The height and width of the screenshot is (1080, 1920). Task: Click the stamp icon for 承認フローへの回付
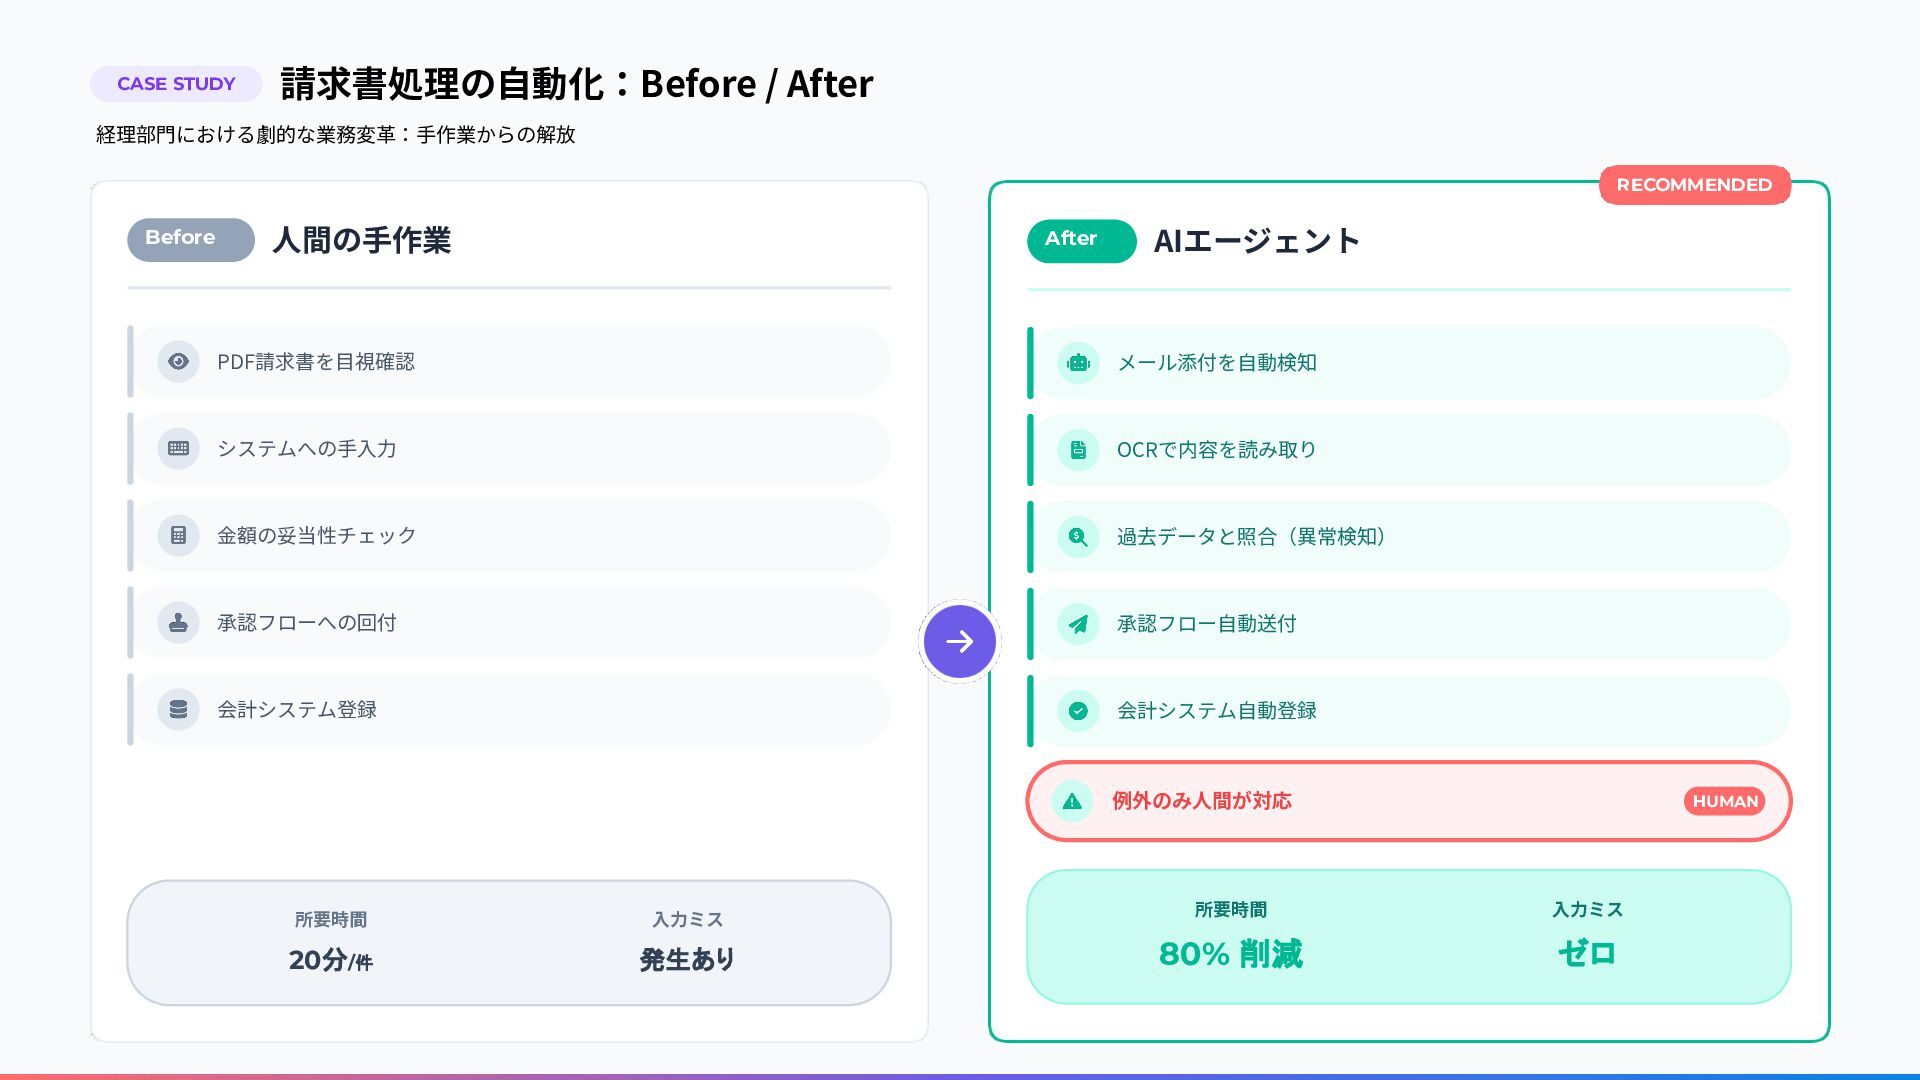click(178, 623)
